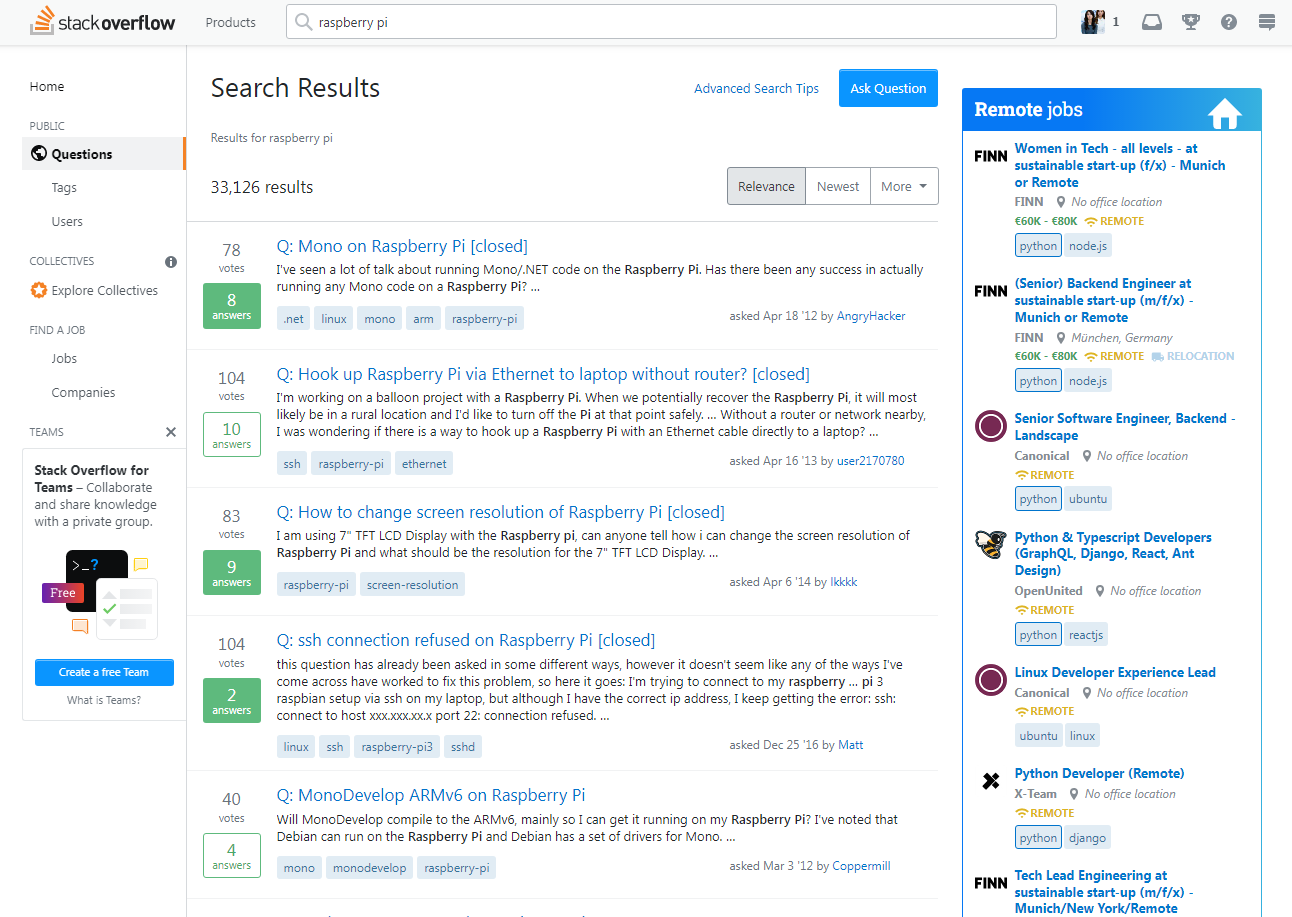Open user AngryHacker profile
Image resolution: width=1292 pixels, height=917 pixels.
point(871,316)
